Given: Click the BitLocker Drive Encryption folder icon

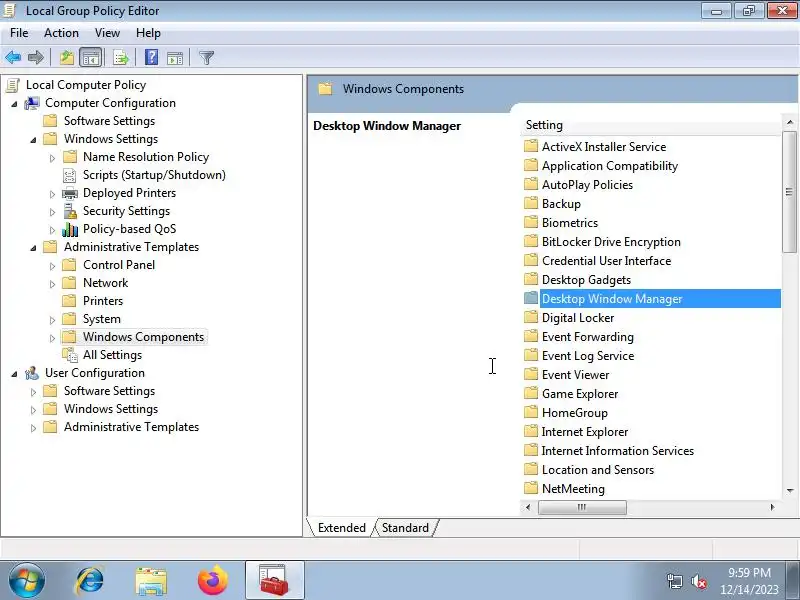Looking at the screenshot, I should [x=531, y=241].
